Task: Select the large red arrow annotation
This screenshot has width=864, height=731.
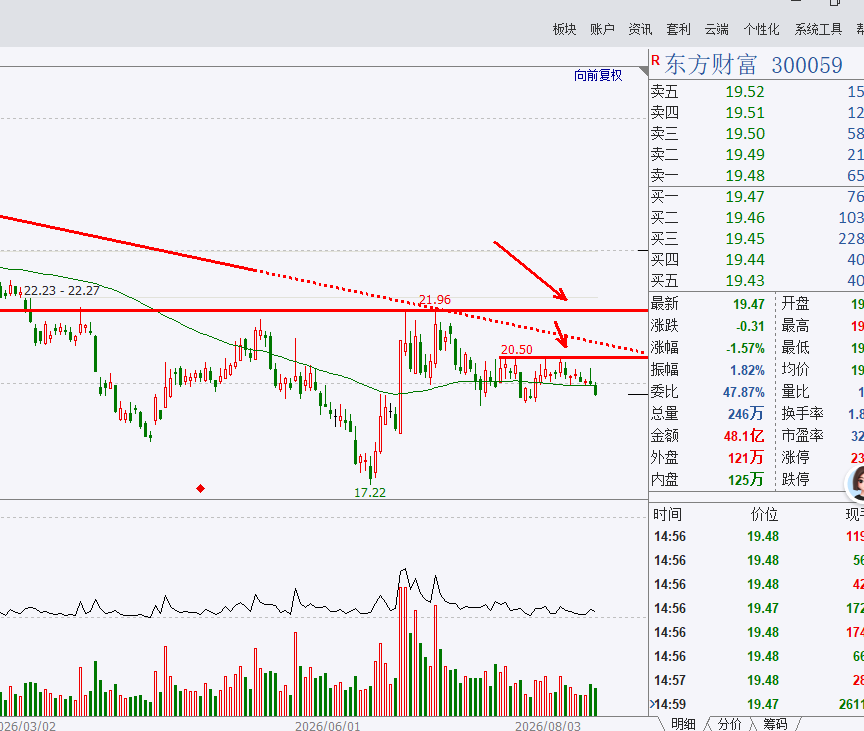Action: [530, 270]
